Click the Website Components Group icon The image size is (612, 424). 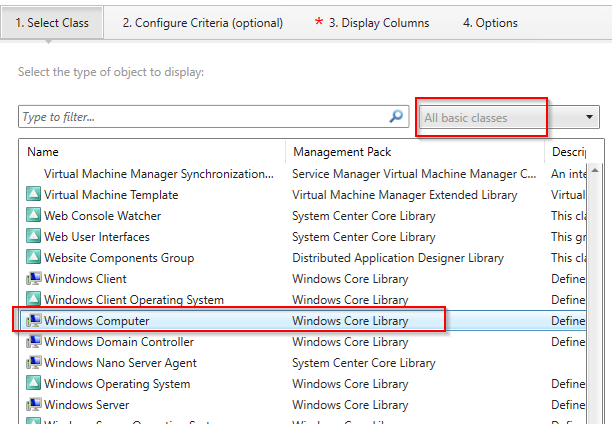coord(33,257)
